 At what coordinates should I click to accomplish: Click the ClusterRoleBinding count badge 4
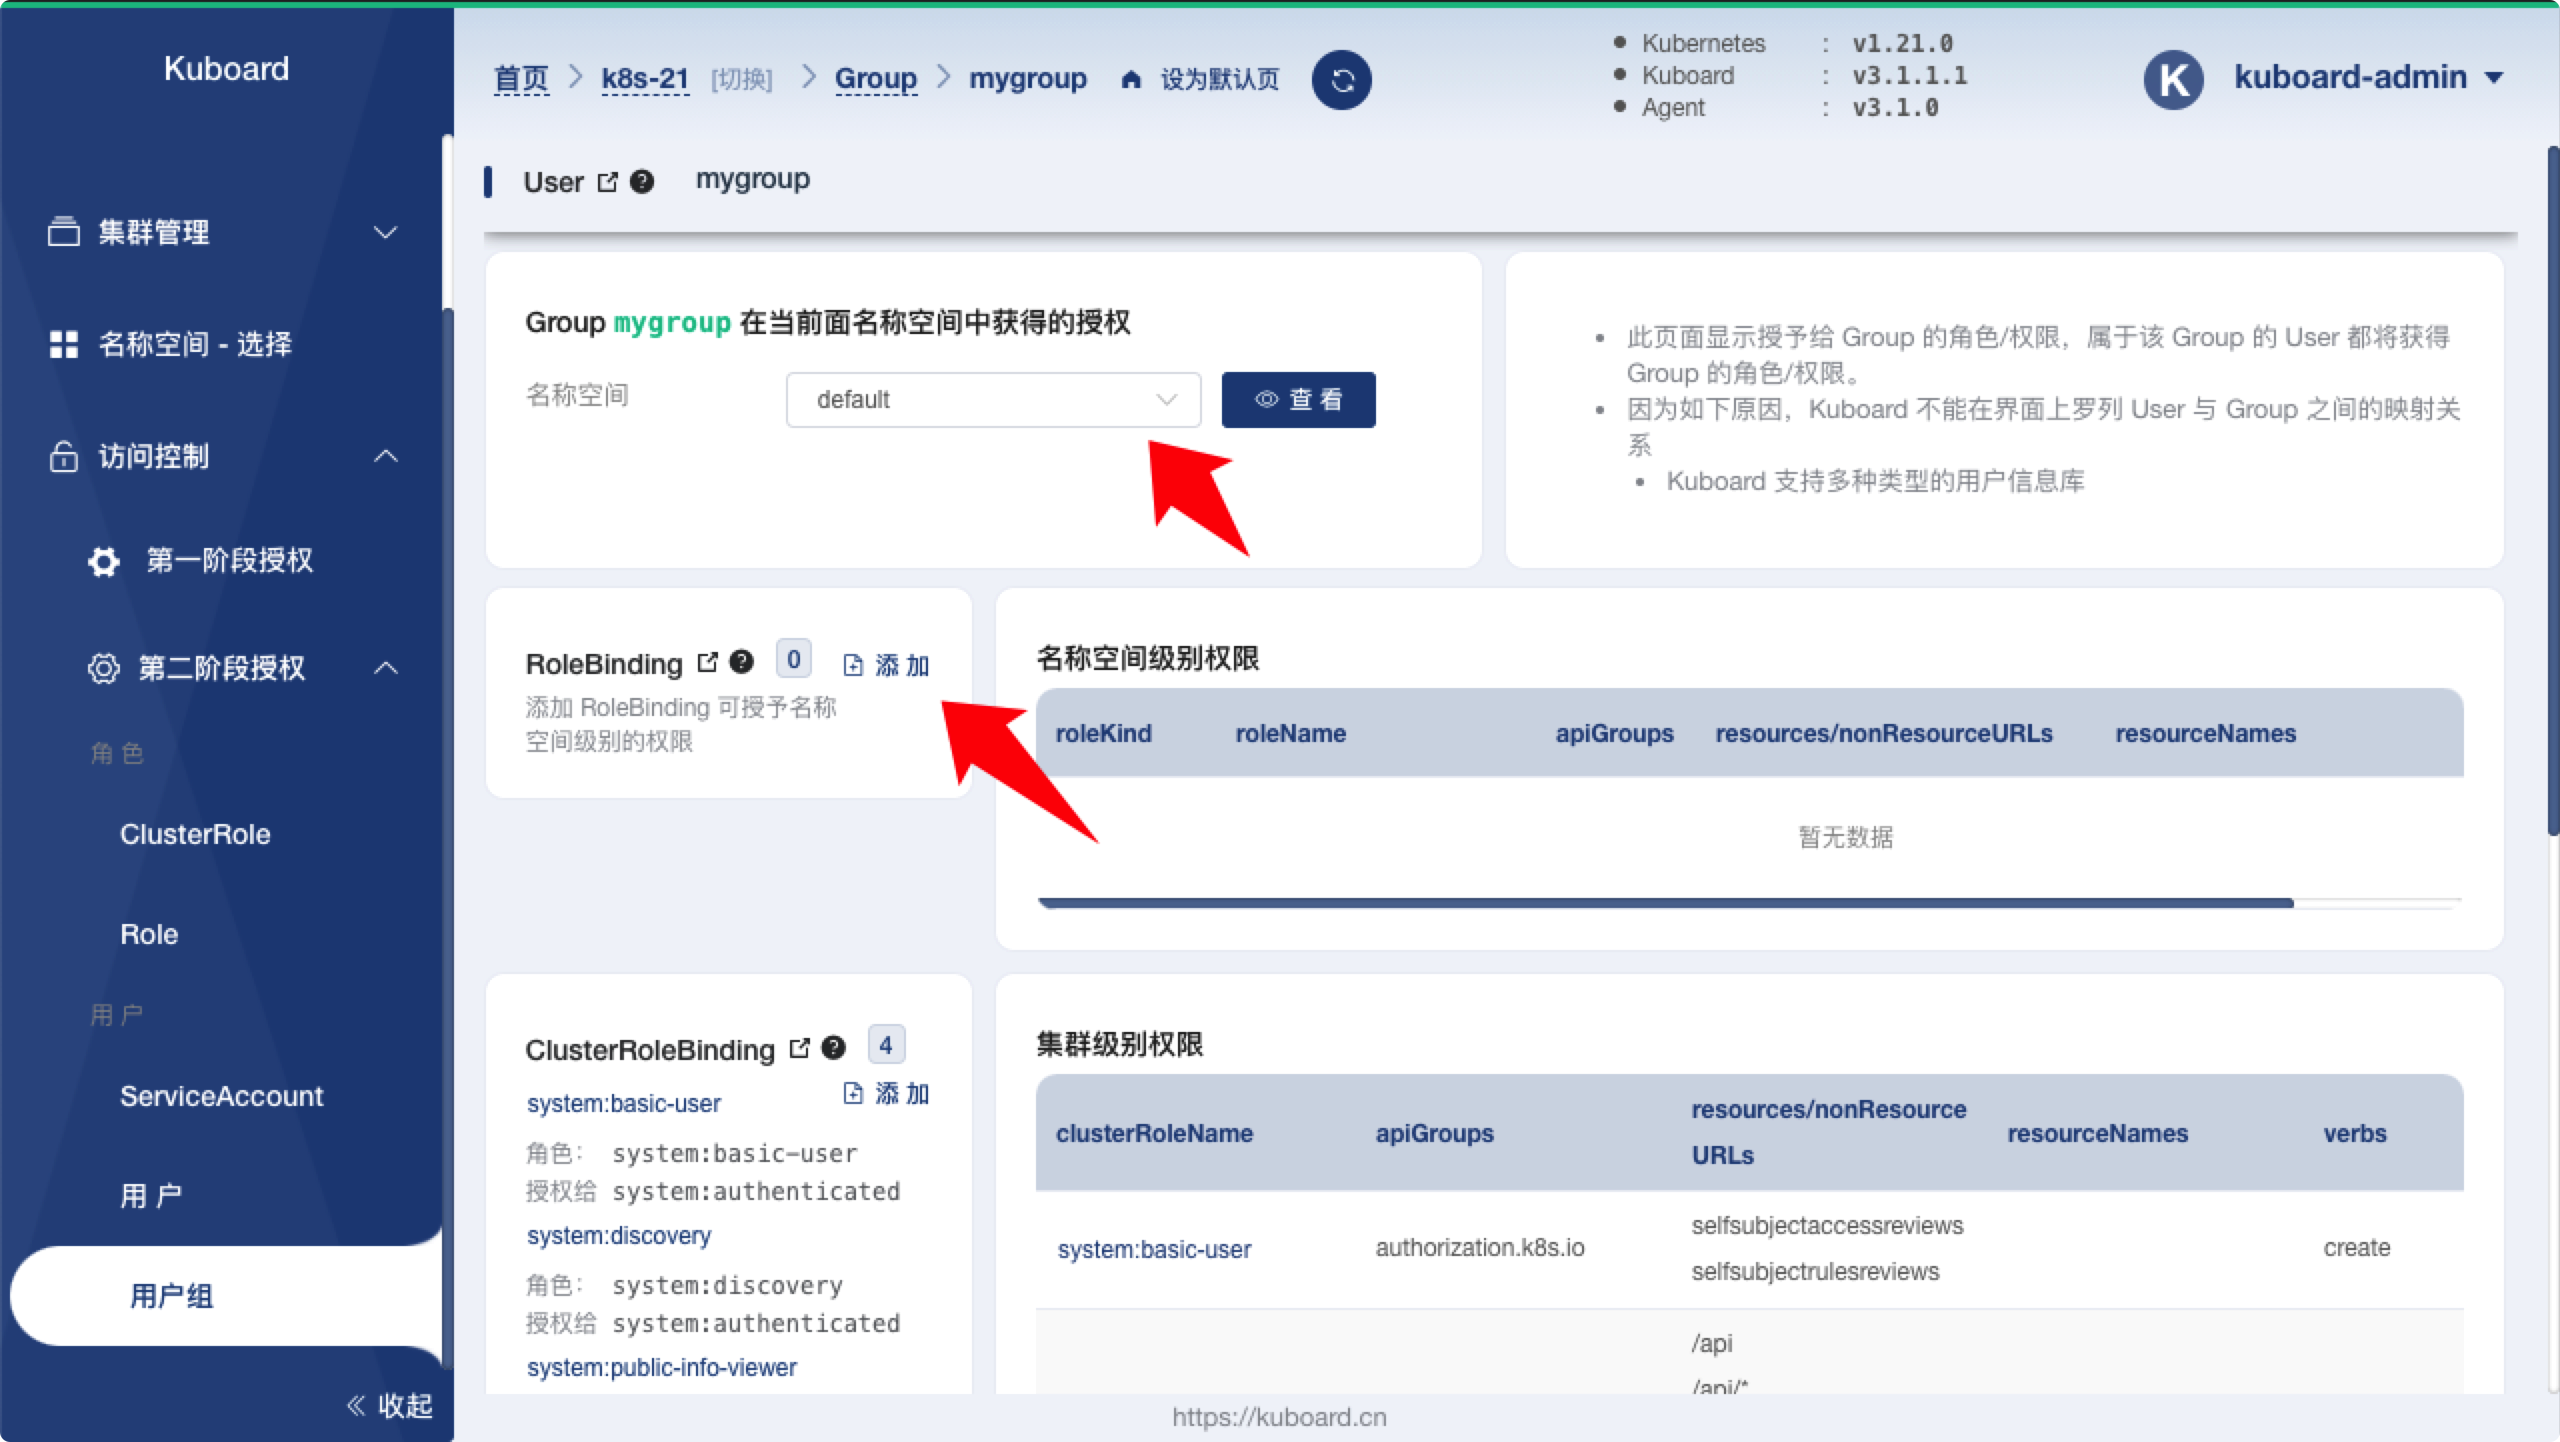(x=886, y=1046)
